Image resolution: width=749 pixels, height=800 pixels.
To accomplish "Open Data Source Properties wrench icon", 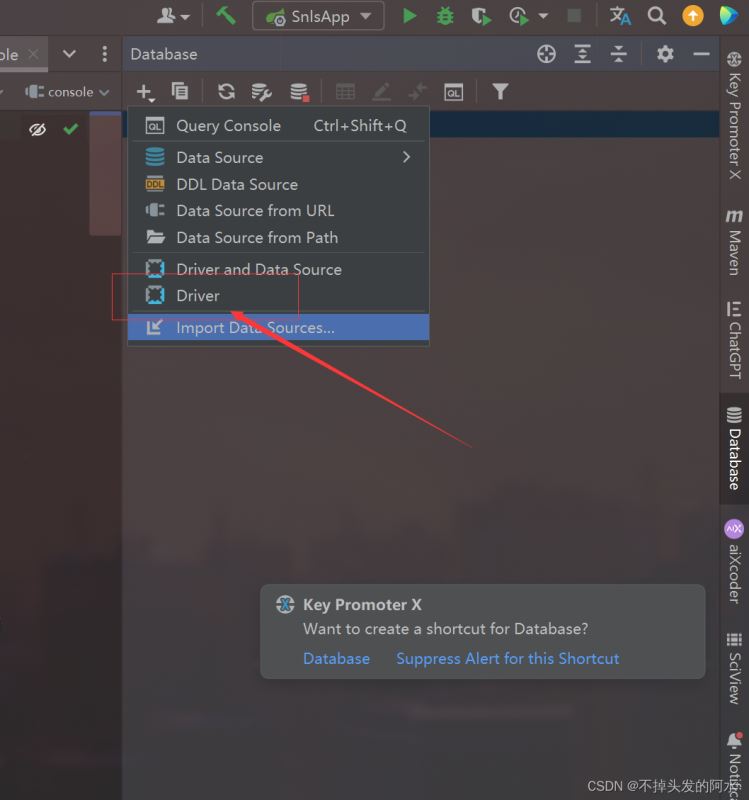I will 261,92.
